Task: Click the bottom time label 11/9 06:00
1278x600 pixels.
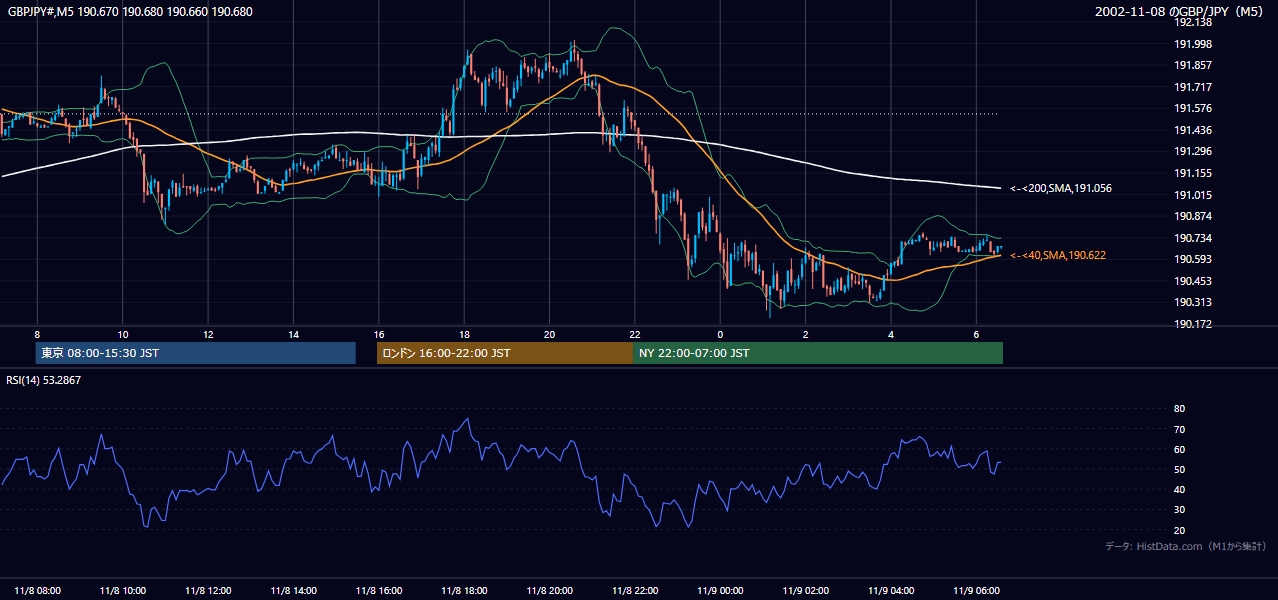Action: 976,590
